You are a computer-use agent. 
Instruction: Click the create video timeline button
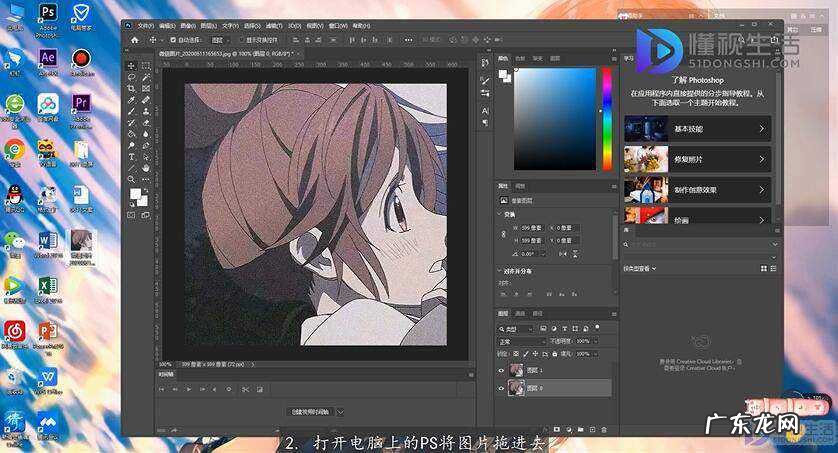point(311,412)
